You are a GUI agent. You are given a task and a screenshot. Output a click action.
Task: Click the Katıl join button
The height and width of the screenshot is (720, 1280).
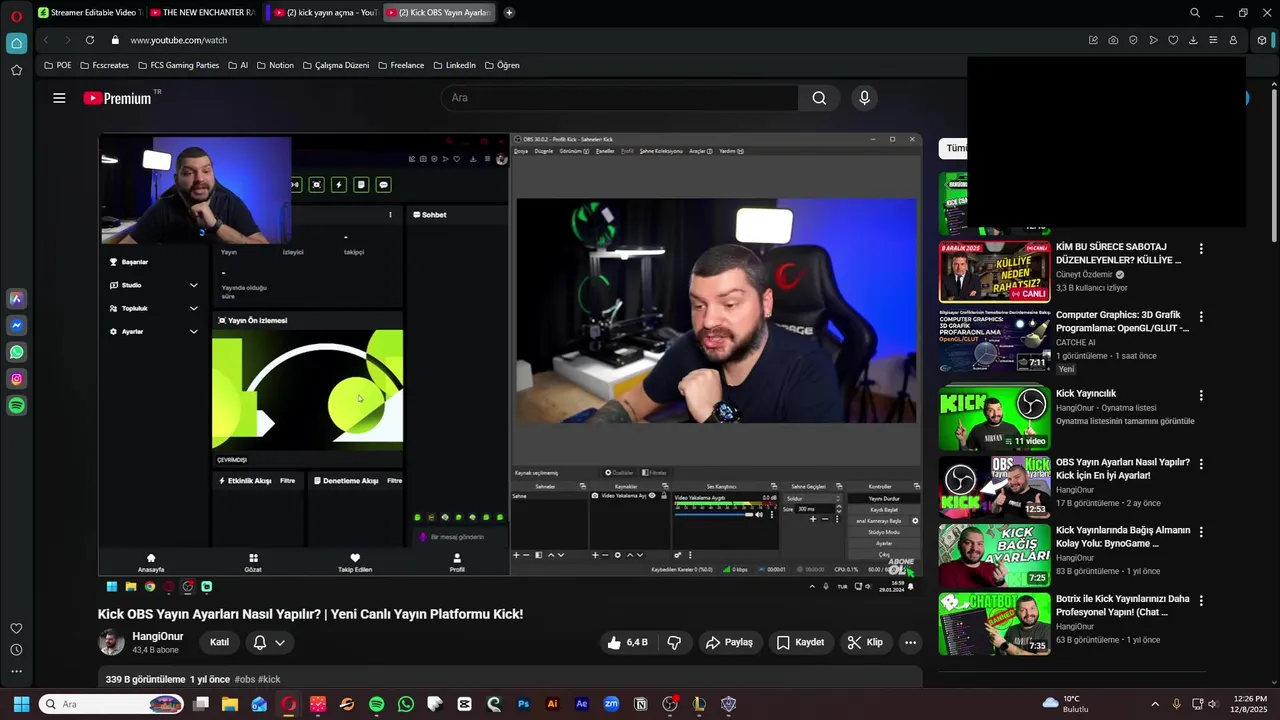220,642
